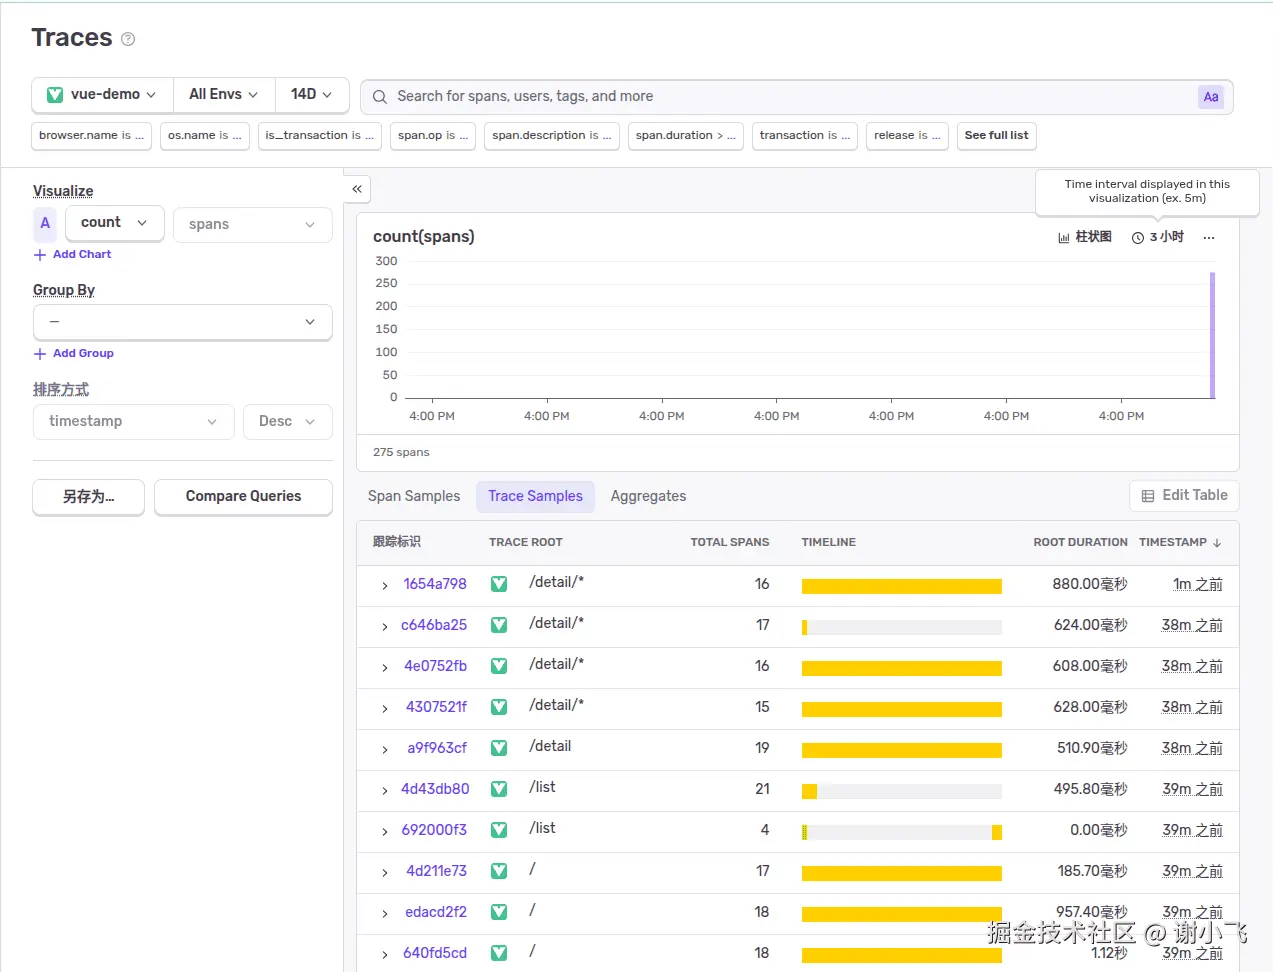The height and width of the screenshot is (972, 1273).
Task: Expand trace row c646ba25
Action: (385, 627)
